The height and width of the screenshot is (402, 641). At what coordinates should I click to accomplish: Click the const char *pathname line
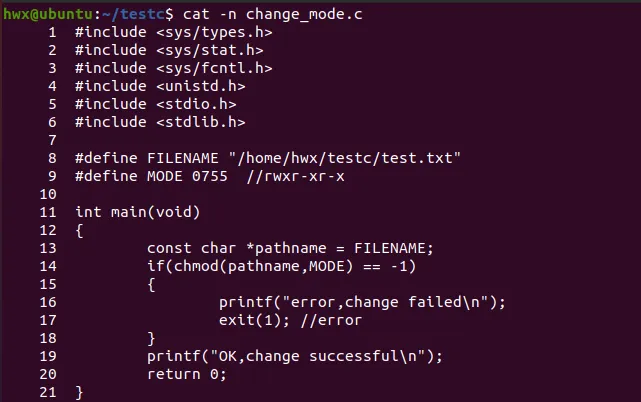(x=290, y=248)
